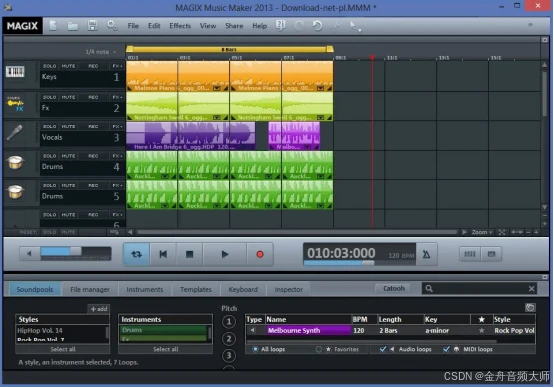
Task: Click the zoom to fit icon
Action: click(502, 232)
